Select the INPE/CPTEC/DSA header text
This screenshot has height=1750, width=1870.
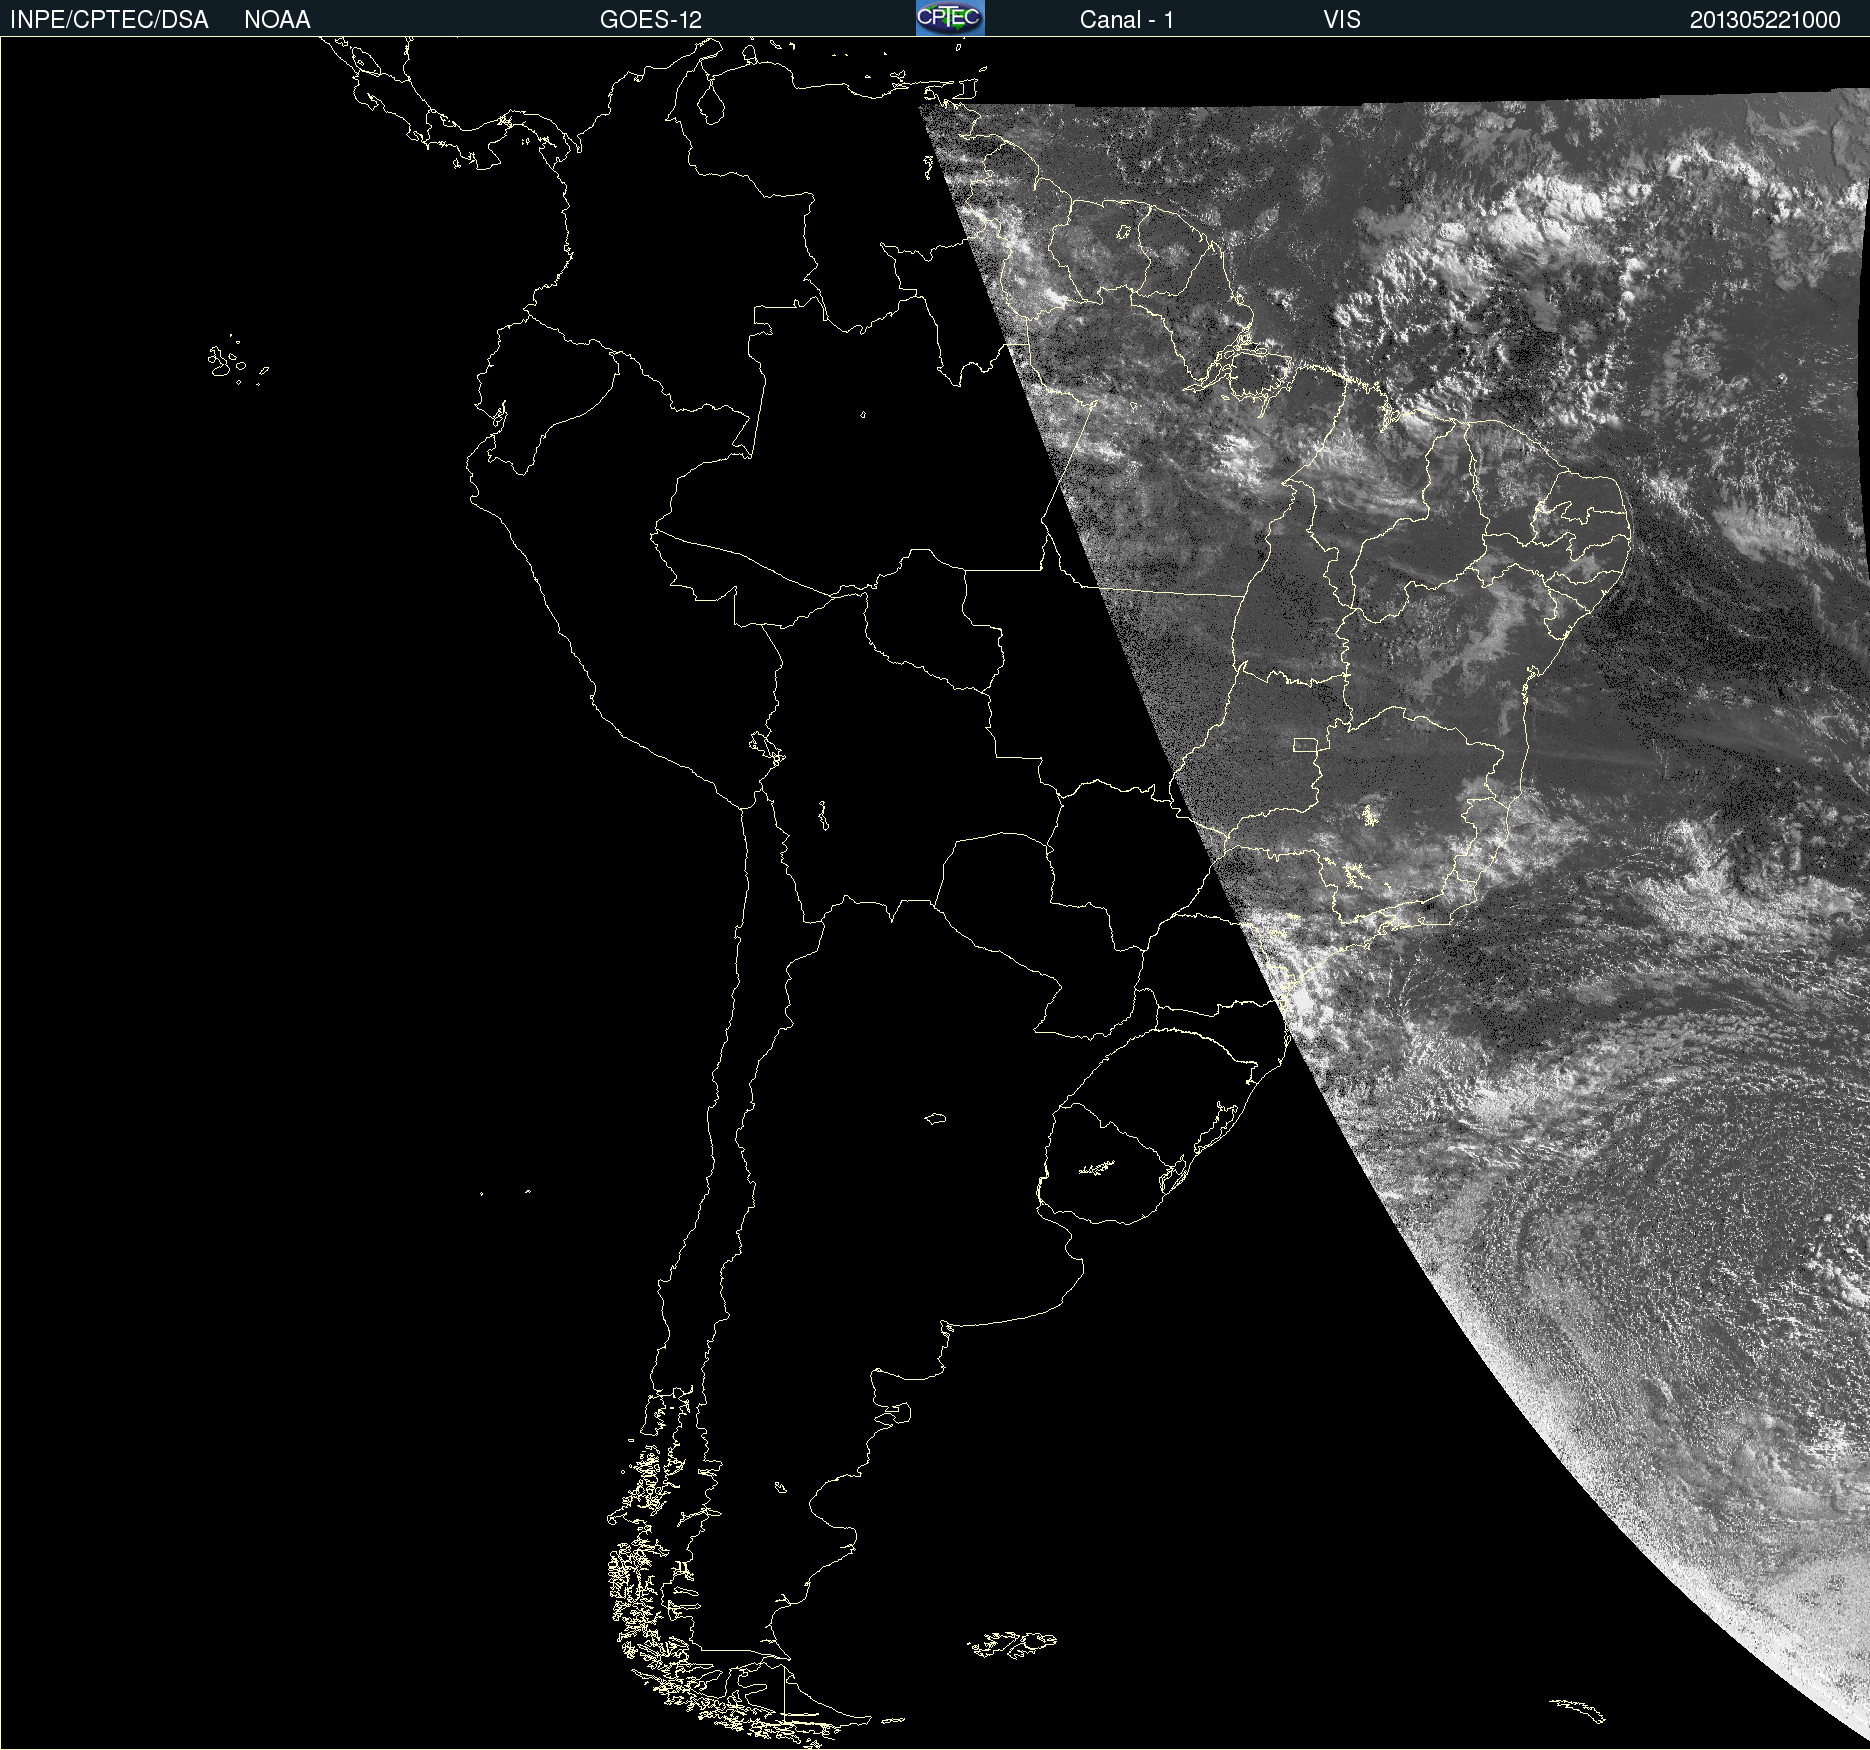coord(109,20)
